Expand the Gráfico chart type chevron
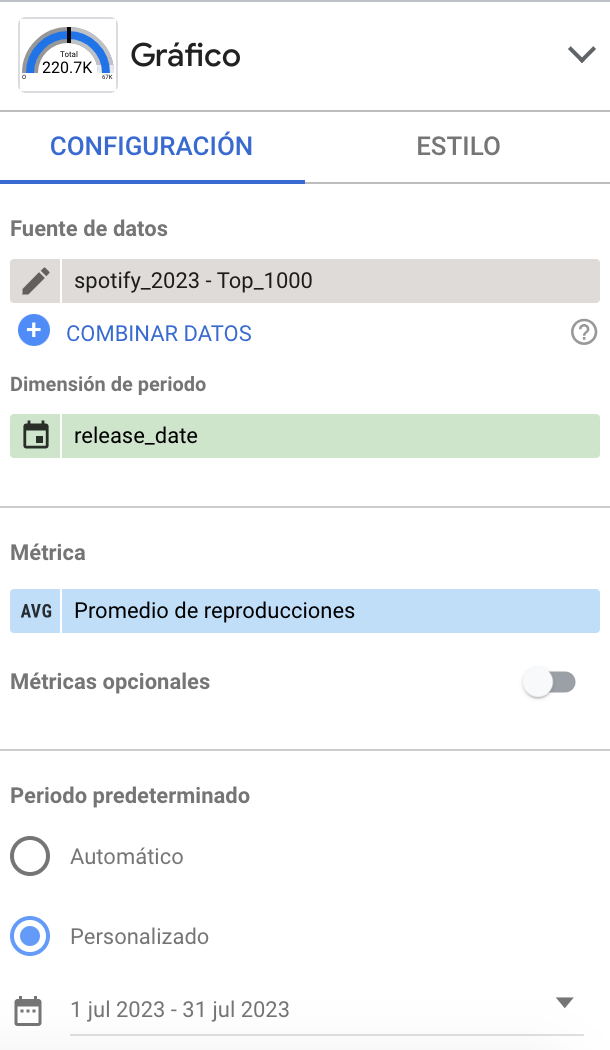 point(581,55)
